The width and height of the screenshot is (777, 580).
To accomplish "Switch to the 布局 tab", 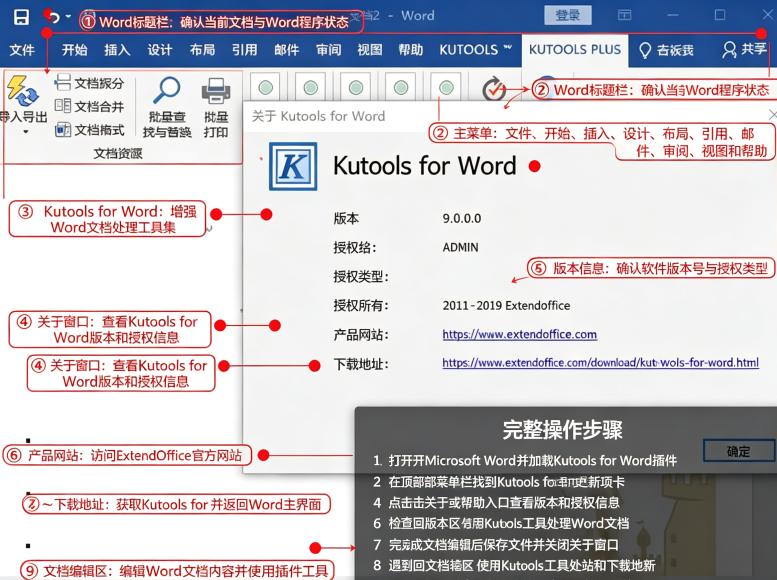I will [202, 50].
